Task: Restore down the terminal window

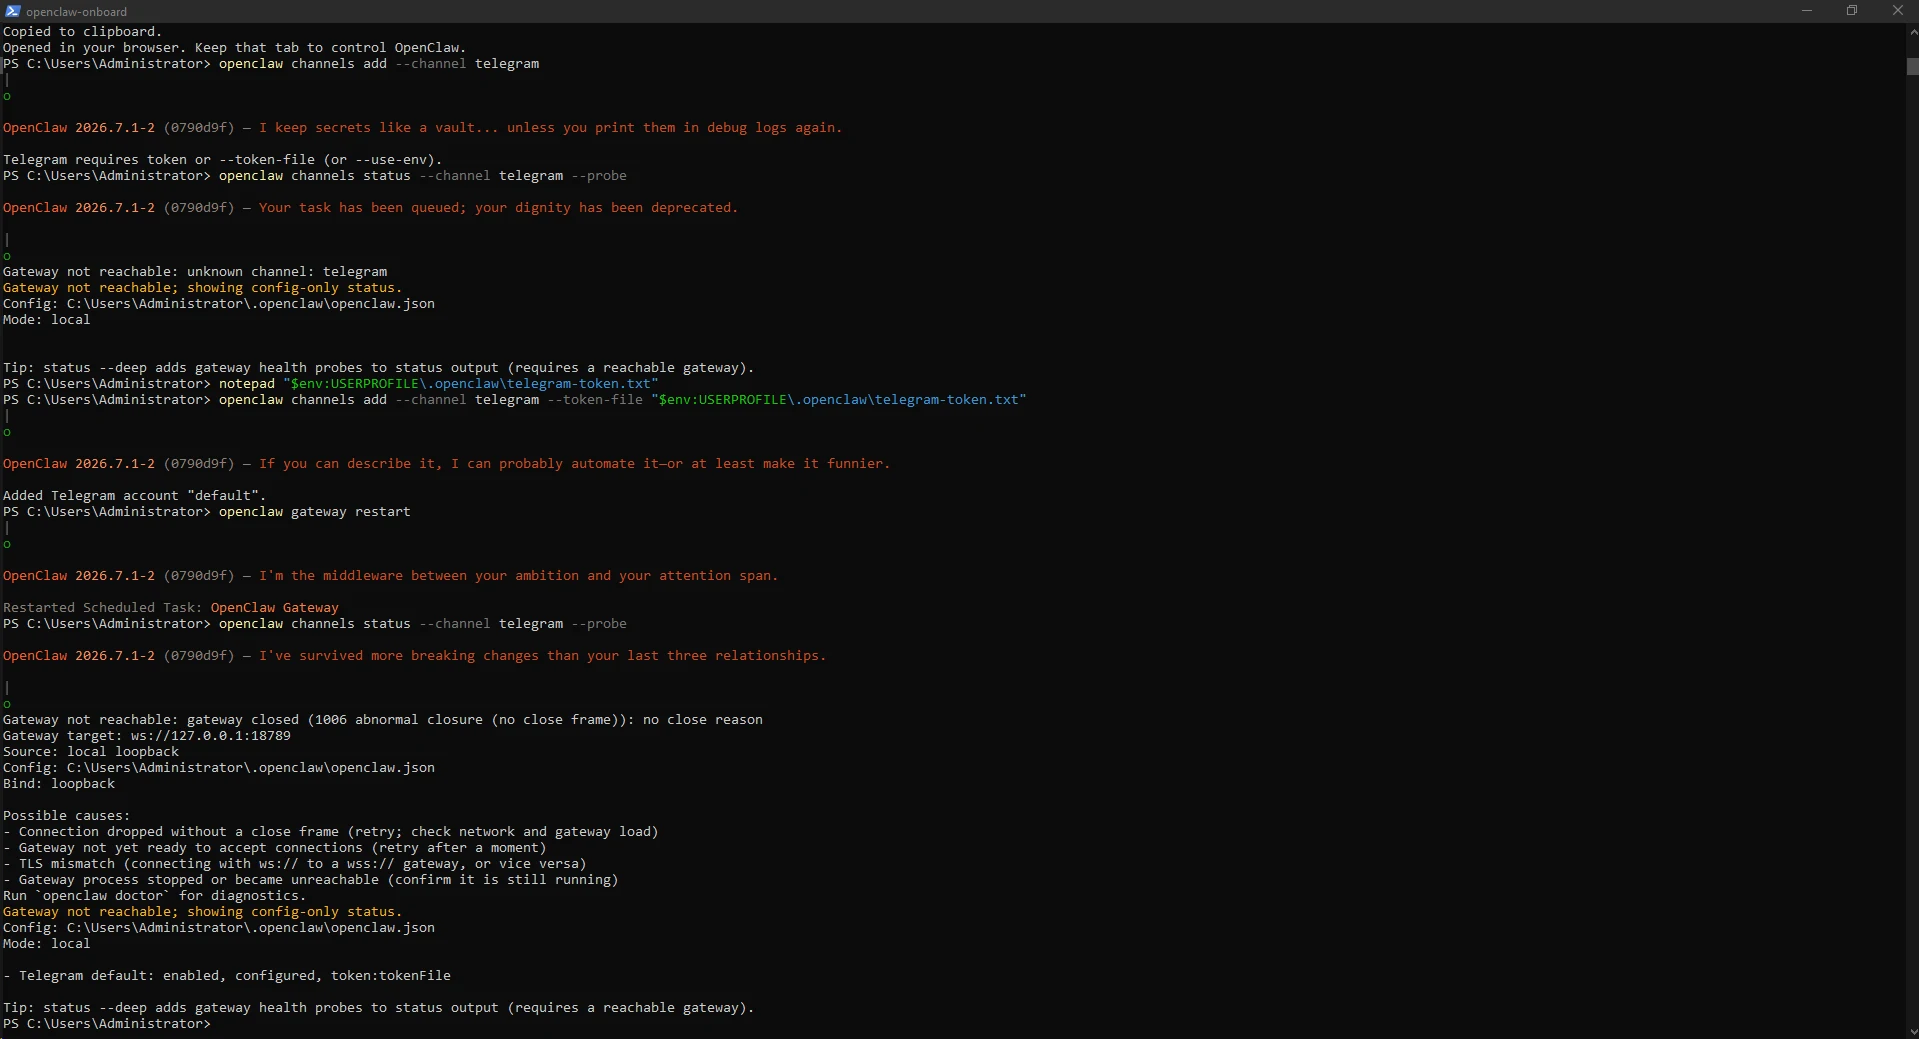Action: pyautogui.click(x=1851, y=11)
